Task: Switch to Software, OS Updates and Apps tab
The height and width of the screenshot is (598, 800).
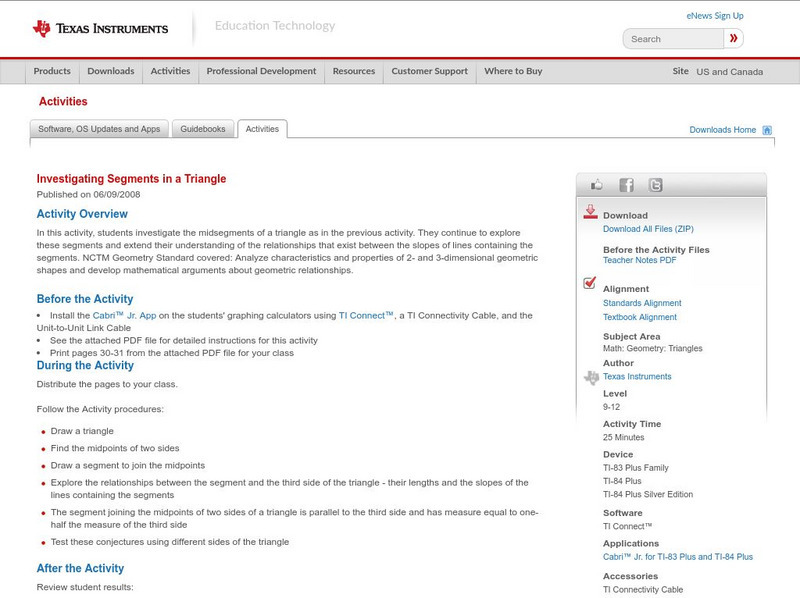Action: coord(99,129)
